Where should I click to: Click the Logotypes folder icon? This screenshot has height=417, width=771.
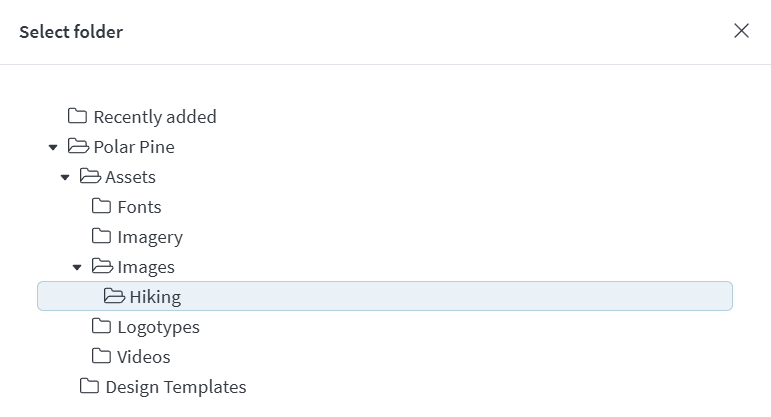pos(101,326)
